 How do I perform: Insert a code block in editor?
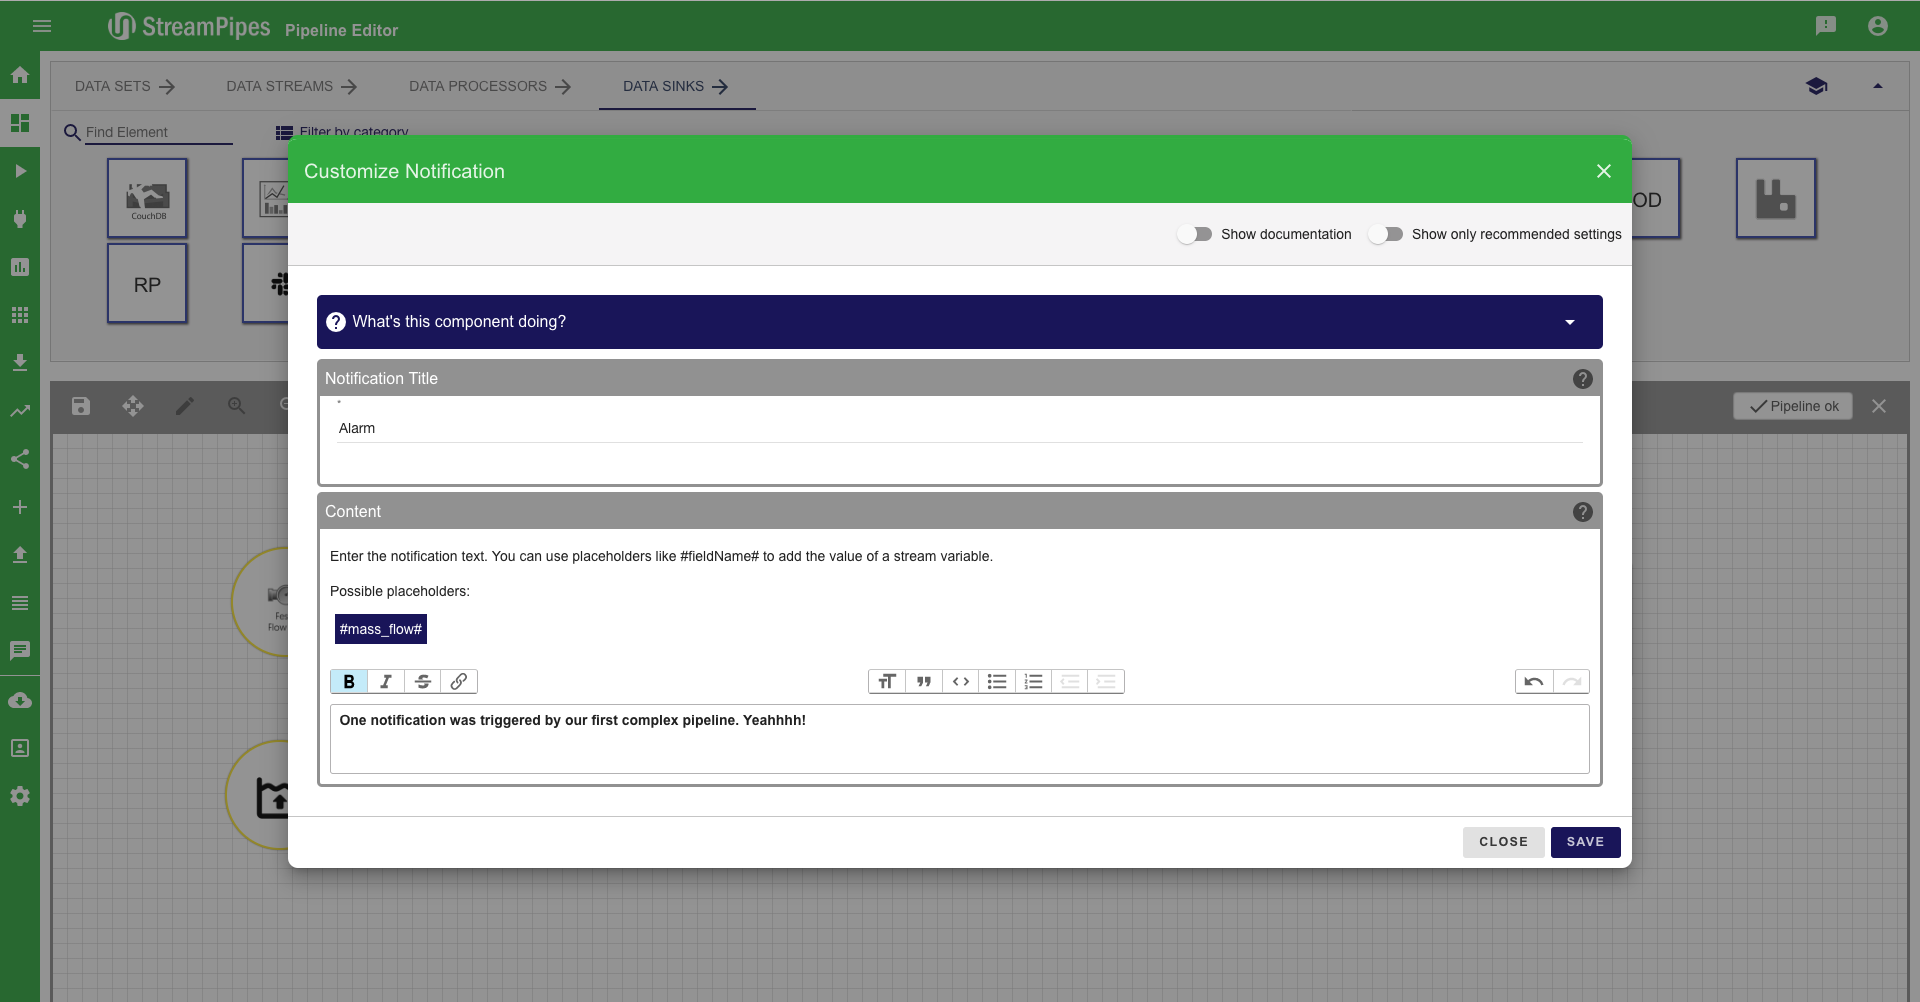pyautogui.click(x=961, y=682)
